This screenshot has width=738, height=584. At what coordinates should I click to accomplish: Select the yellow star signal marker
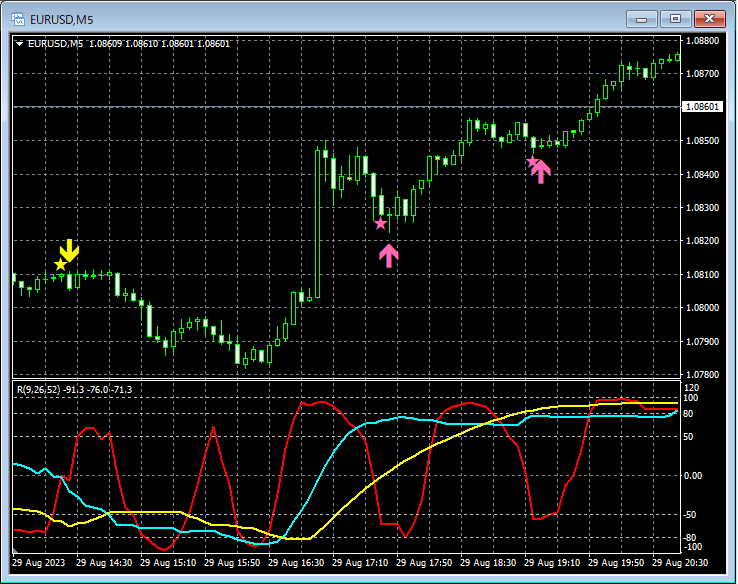(x=60, y=265)
